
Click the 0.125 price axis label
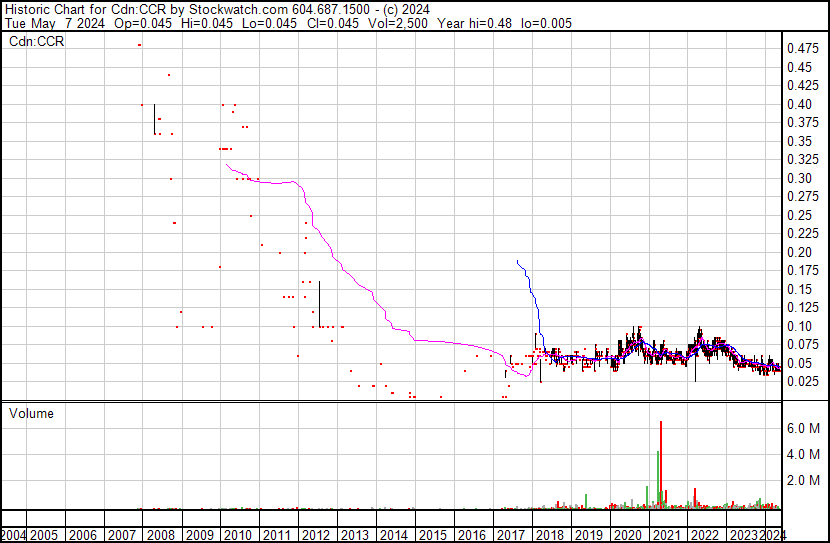tap(802, 307)
